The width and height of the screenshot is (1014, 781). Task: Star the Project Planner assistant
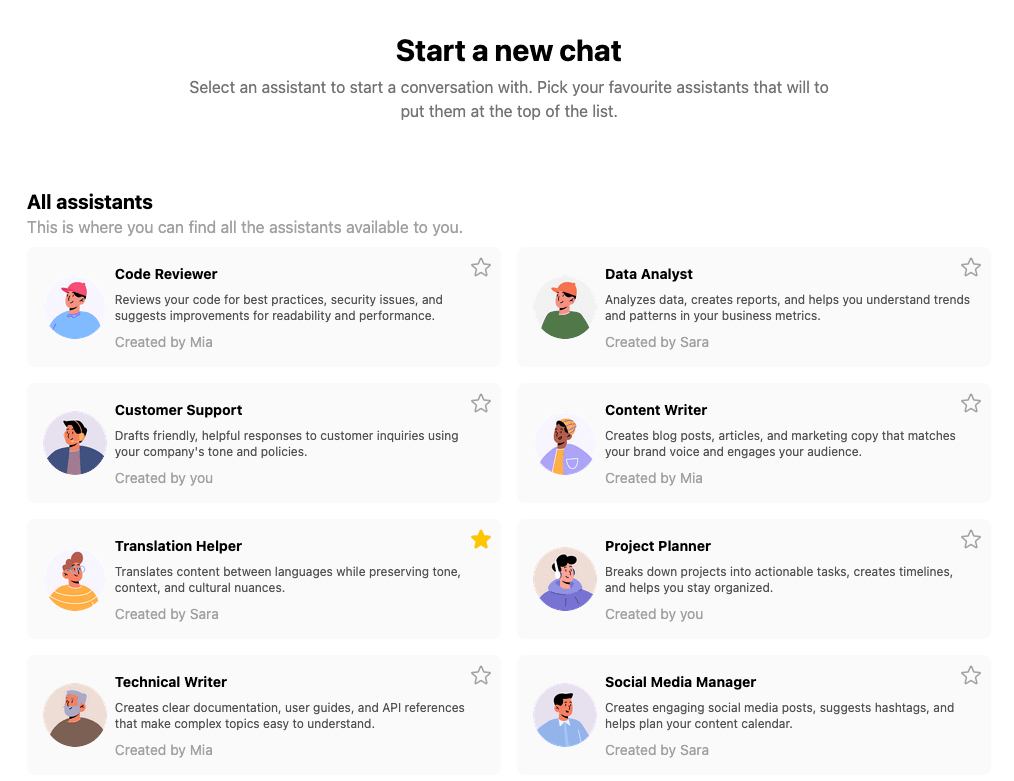(971, 539)
